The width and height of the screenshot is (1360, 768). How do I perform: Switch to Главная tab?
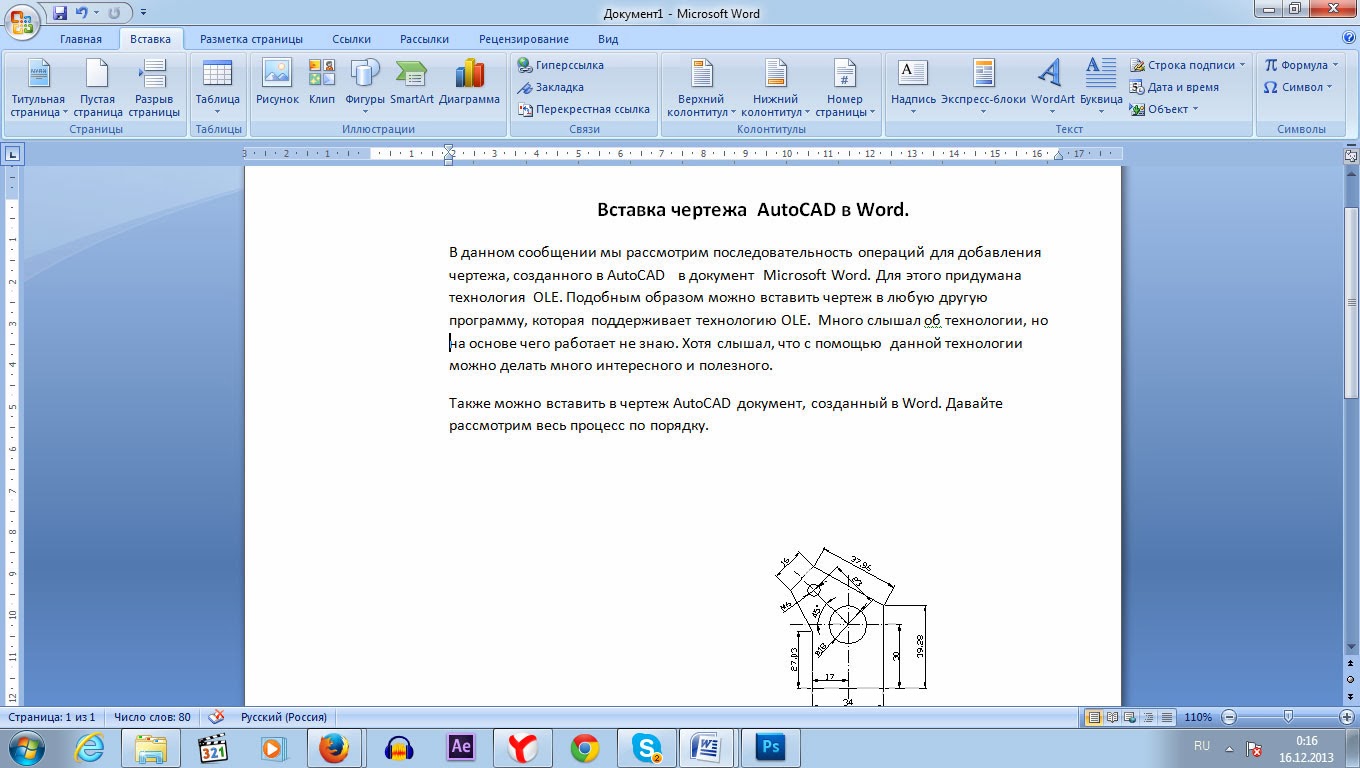[81, 39]
